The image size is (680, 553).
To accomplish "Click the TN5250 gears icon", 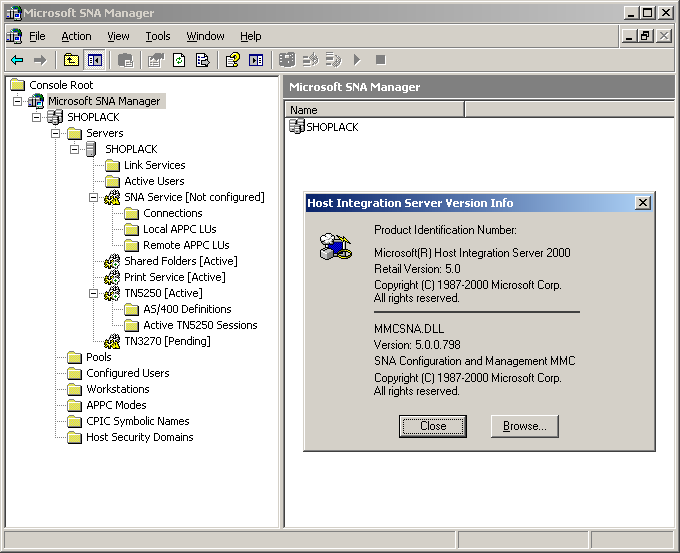I will coord(112,293).
